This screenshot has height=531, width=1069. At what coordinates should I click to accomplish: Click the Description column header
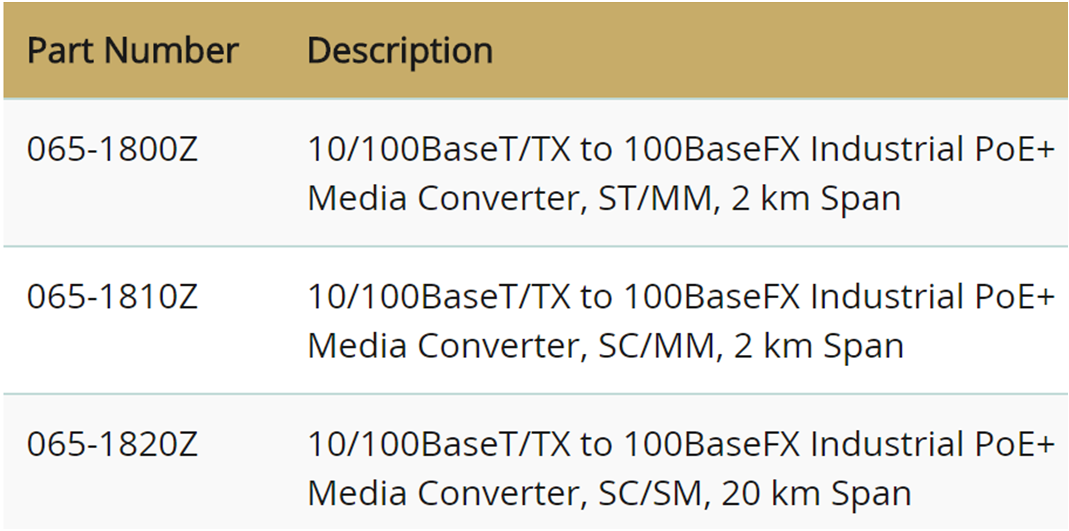pos(400,50)
